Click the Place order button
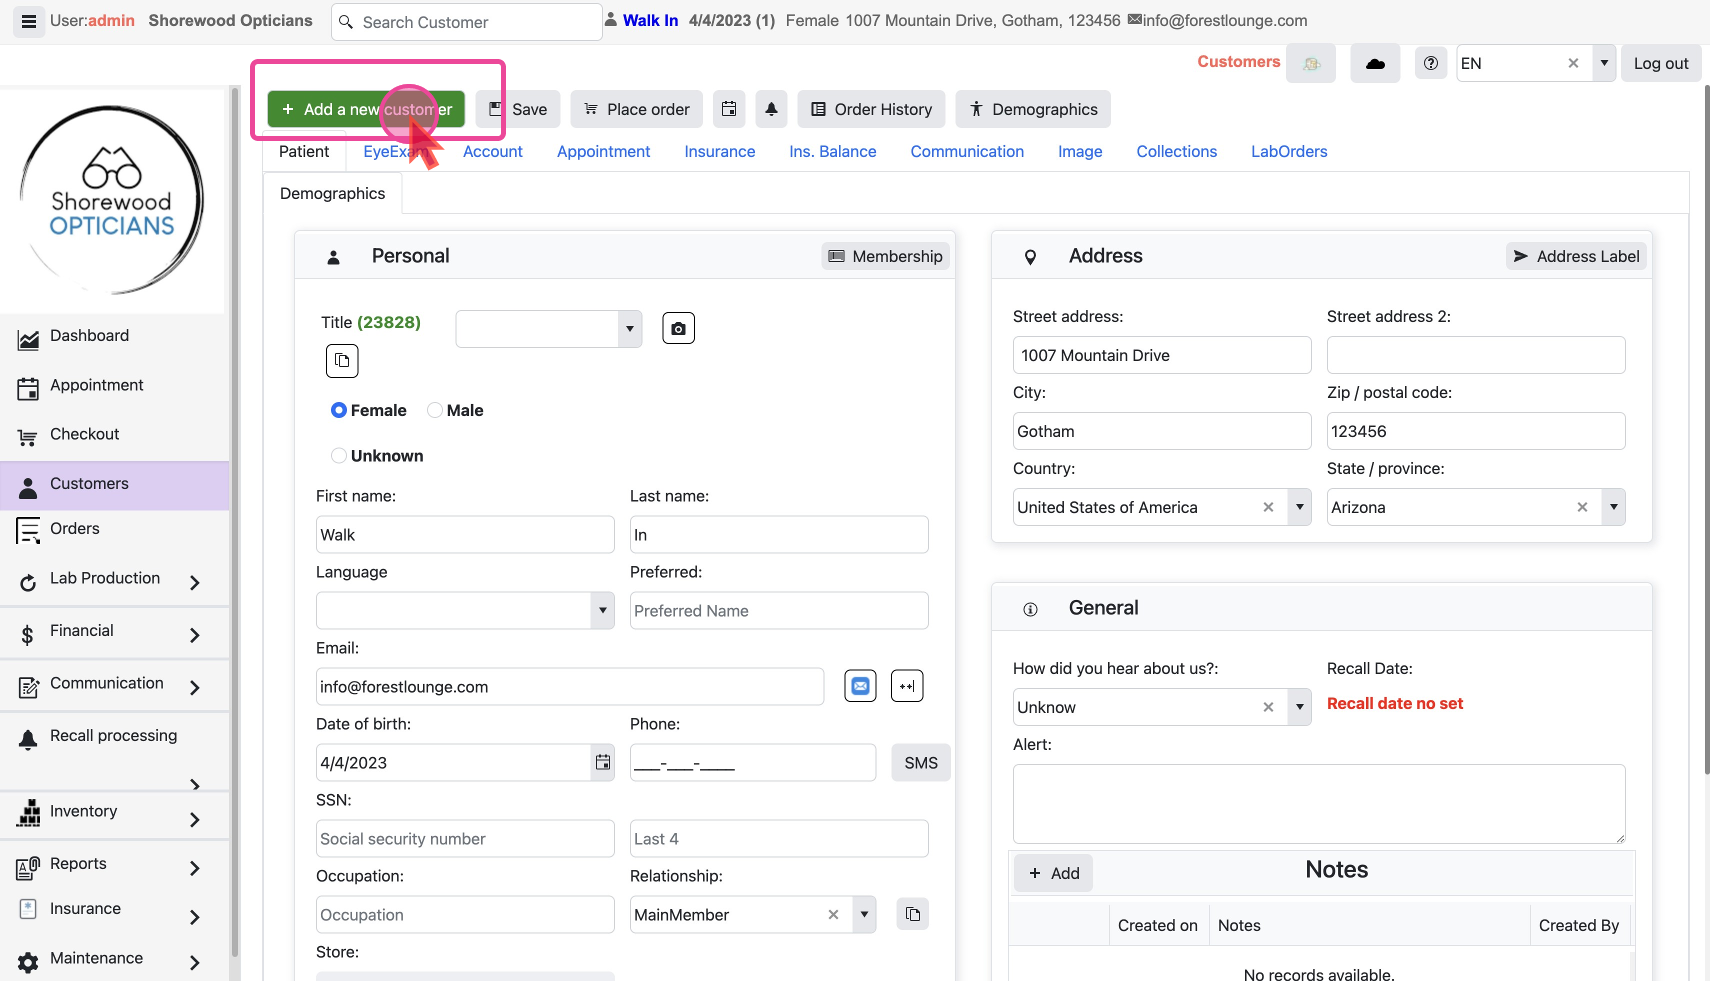1710x981 pixels. [x=636, y=109]
